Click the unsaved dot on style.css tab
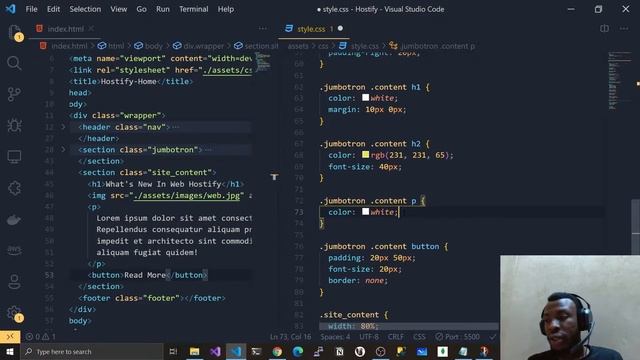This screenshot has width=640, height=360. click(340, 29)
